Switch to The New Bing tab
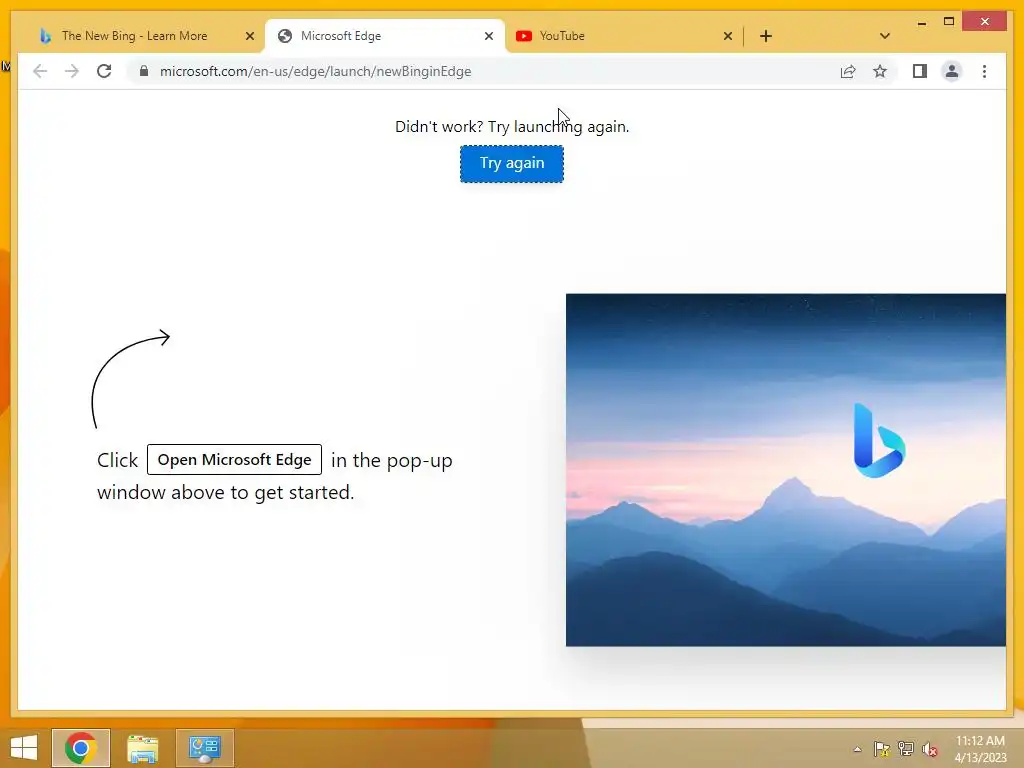 pyautogui.click(x=135, y=36)
